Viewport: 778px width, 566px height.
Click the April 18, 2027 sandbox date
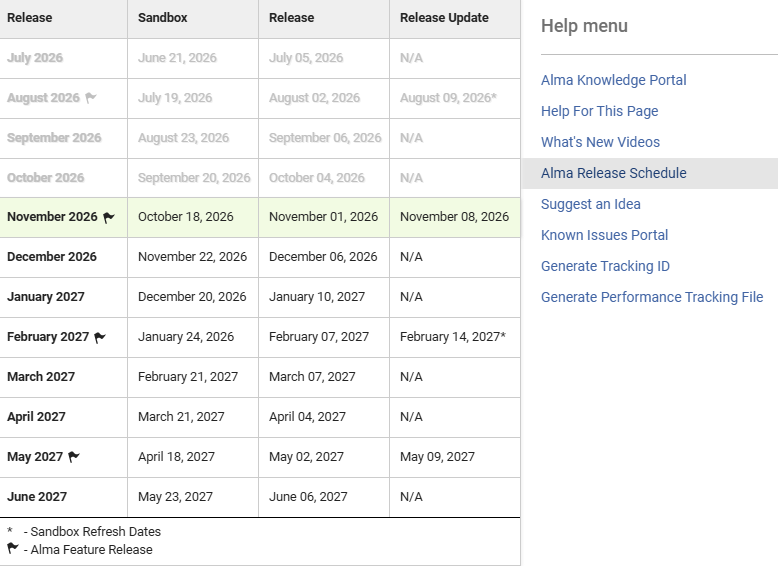coord(176,457)
